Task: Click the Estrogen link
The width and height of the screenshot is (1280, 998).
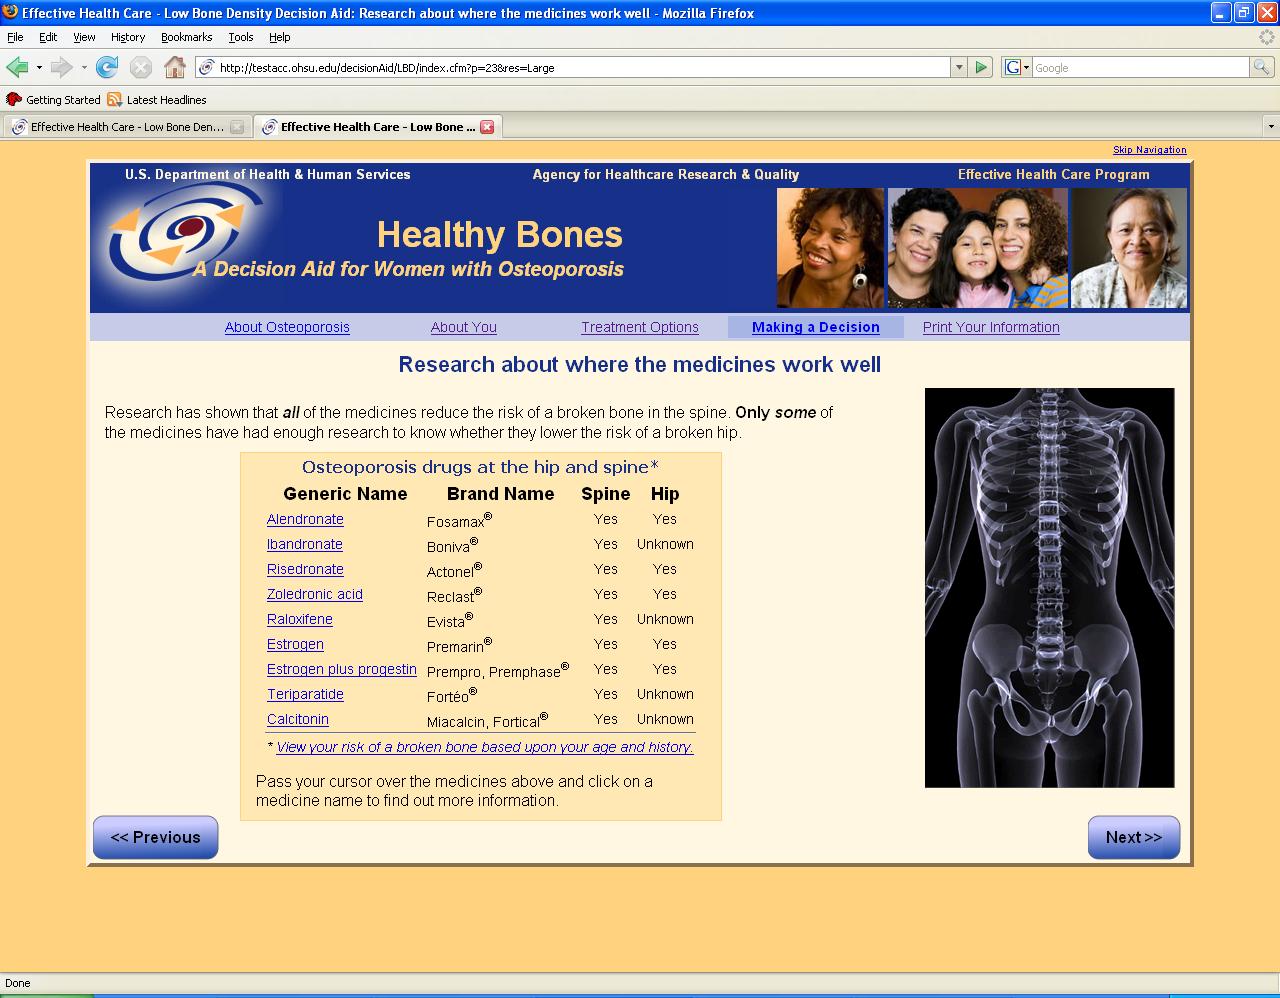Action: tap(295, 644)
